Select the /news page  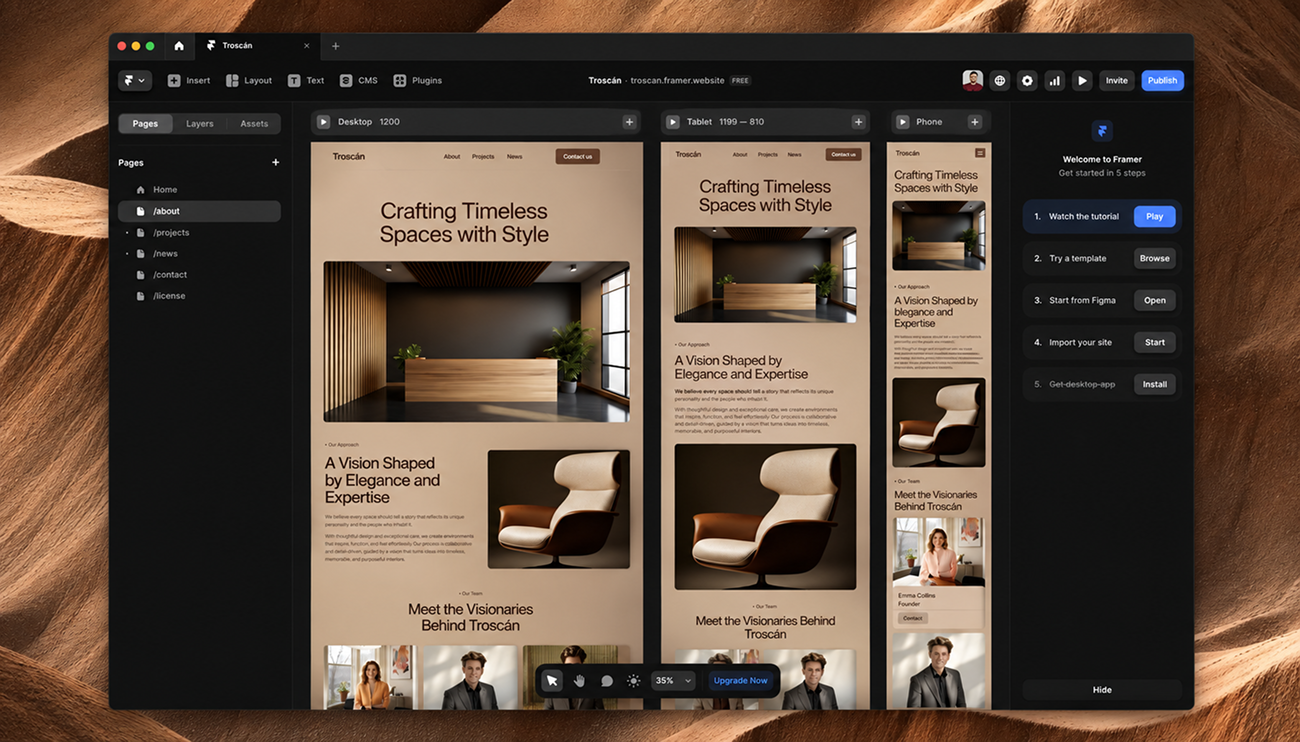[x=199, y=254]
